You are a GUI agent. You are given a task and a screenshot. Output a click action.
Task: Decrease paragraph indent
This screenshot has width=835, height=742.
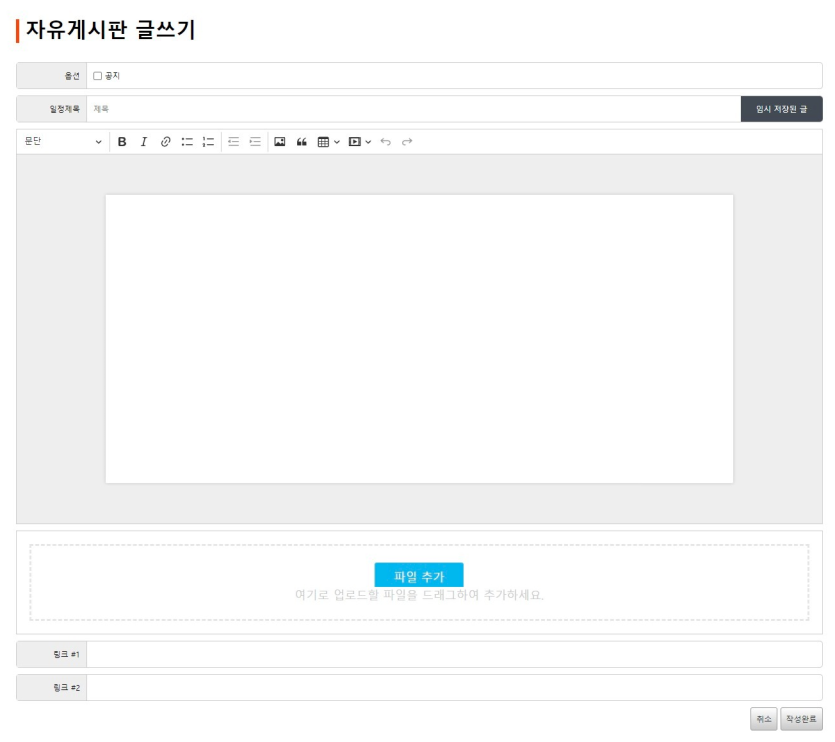pos(234,142)
